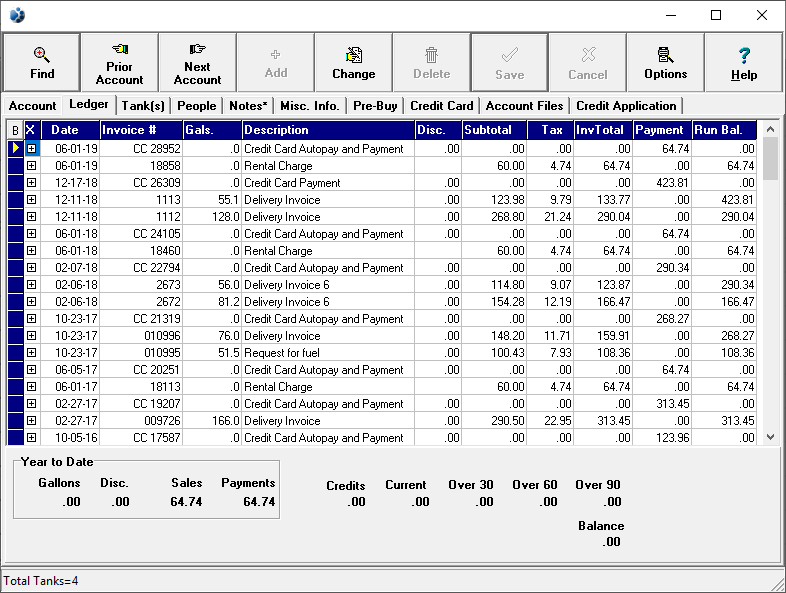Click the application icon in title bar

[x=17, y=15]
